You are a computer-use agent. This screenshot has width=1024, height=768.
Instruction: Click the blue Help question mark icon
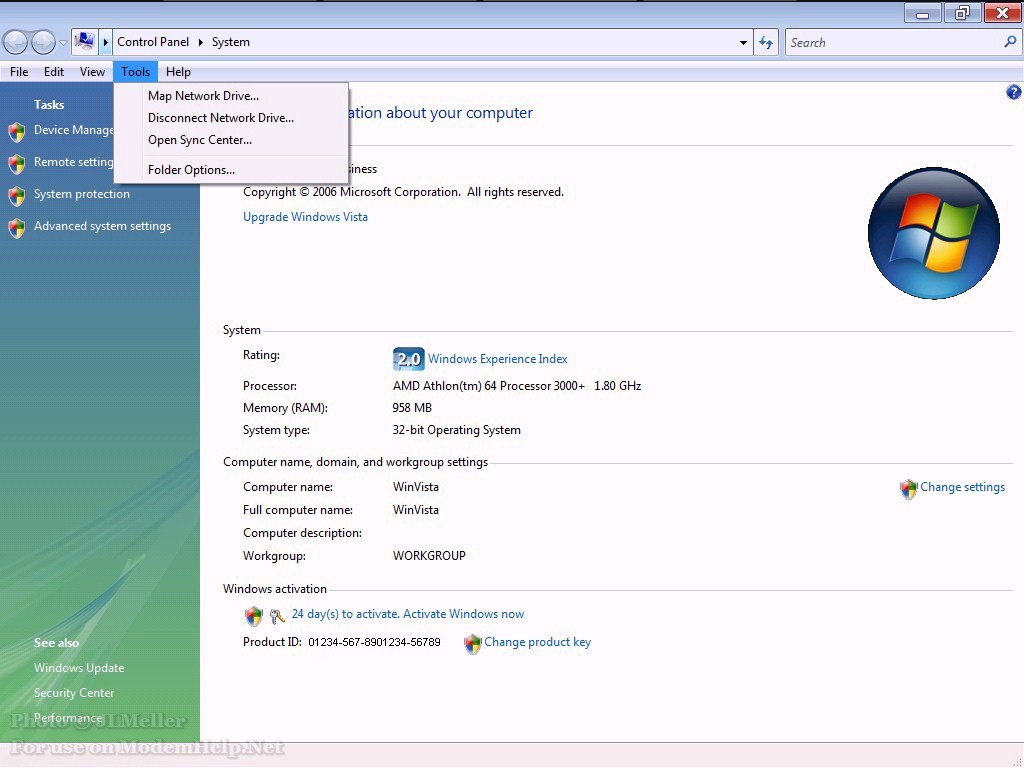point(1014,92)
